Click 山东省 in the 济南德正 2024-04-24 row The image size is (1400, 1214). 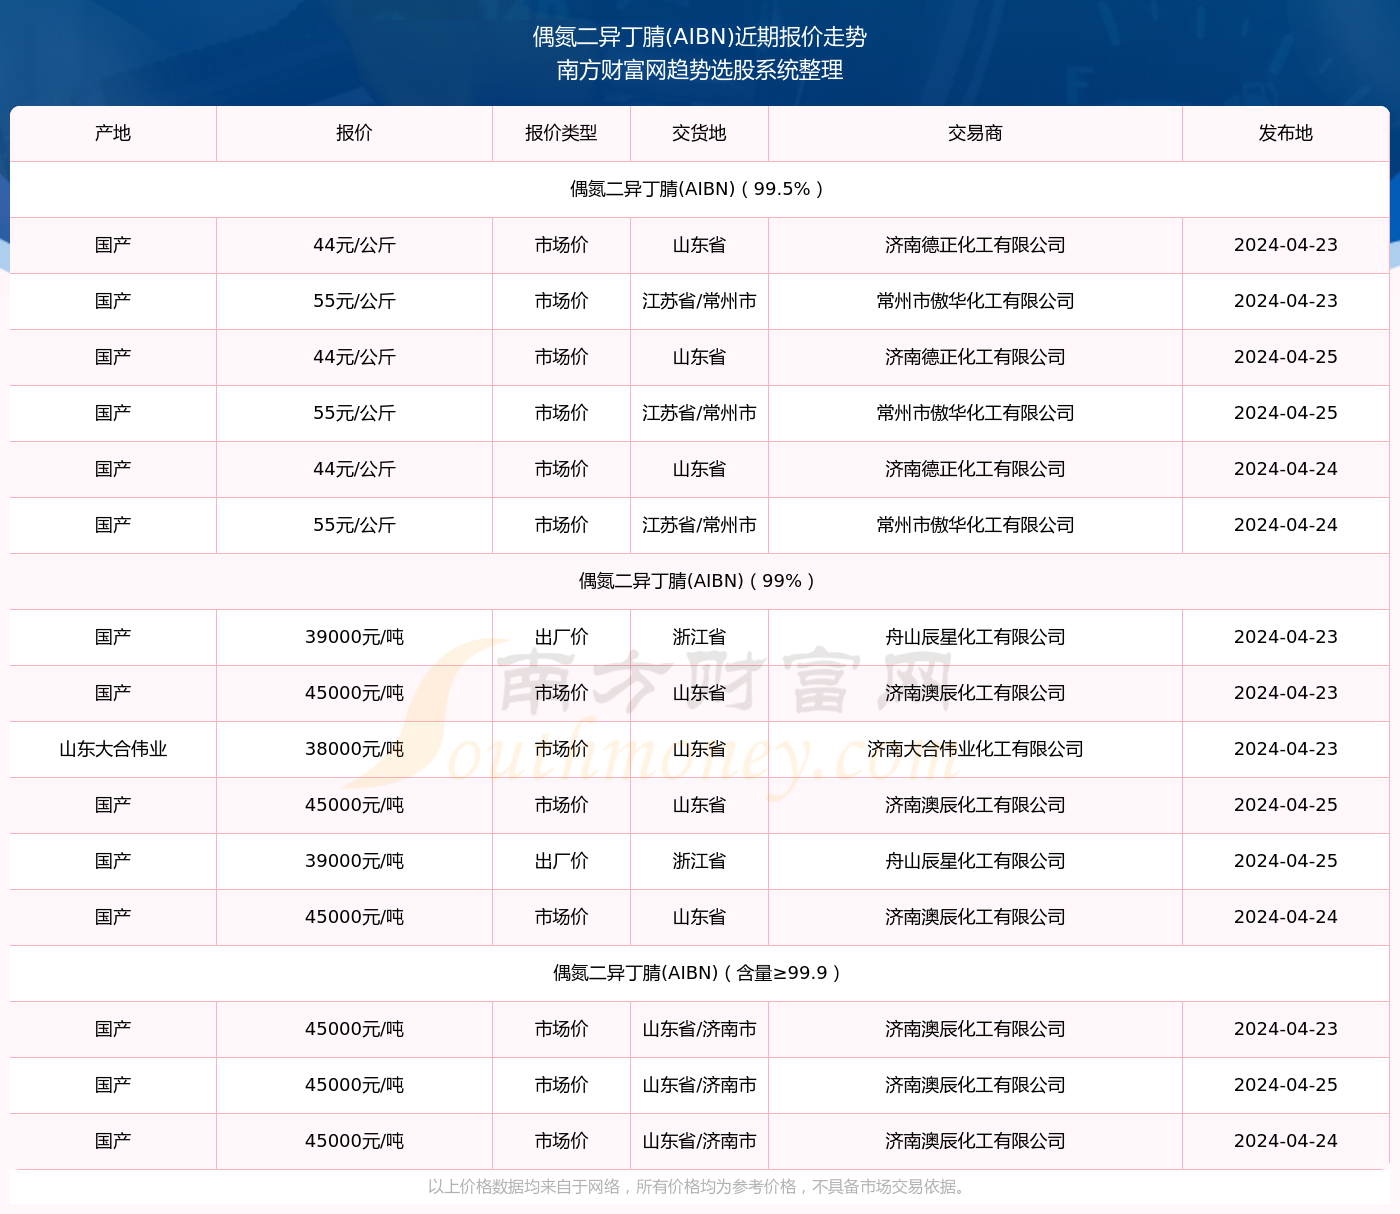coord(699,469)
